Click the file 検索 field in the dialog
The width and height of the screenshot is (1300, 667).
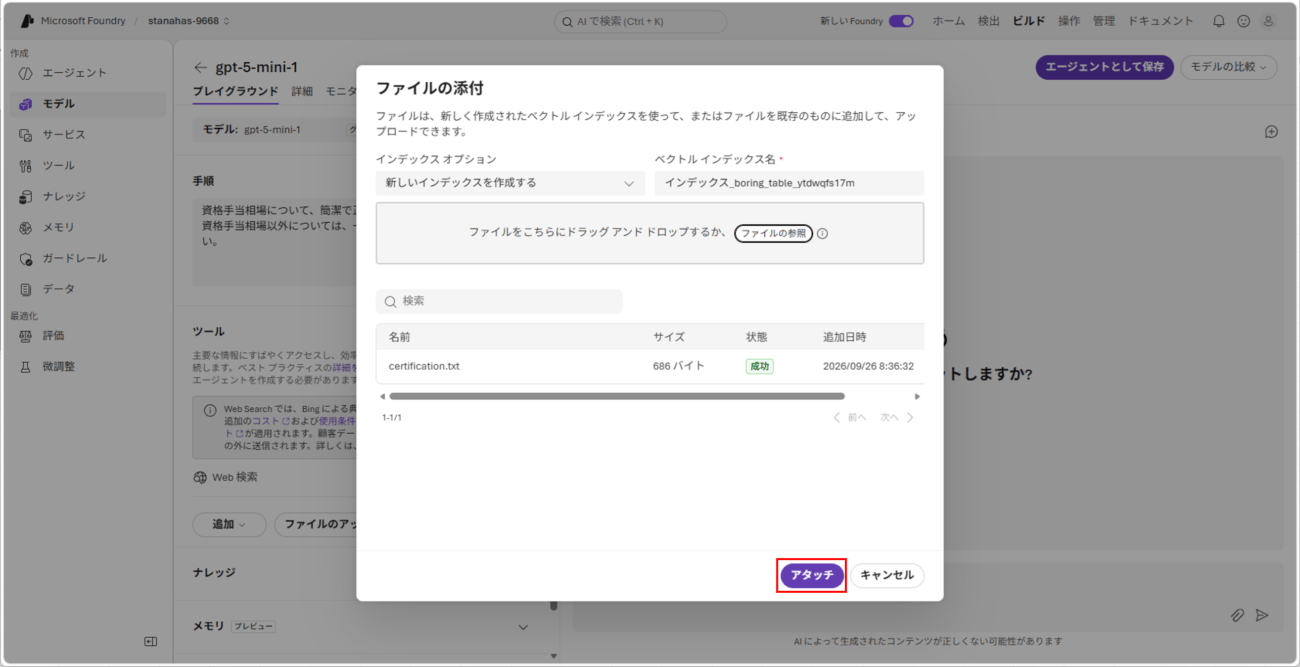[x=499, y=301]
